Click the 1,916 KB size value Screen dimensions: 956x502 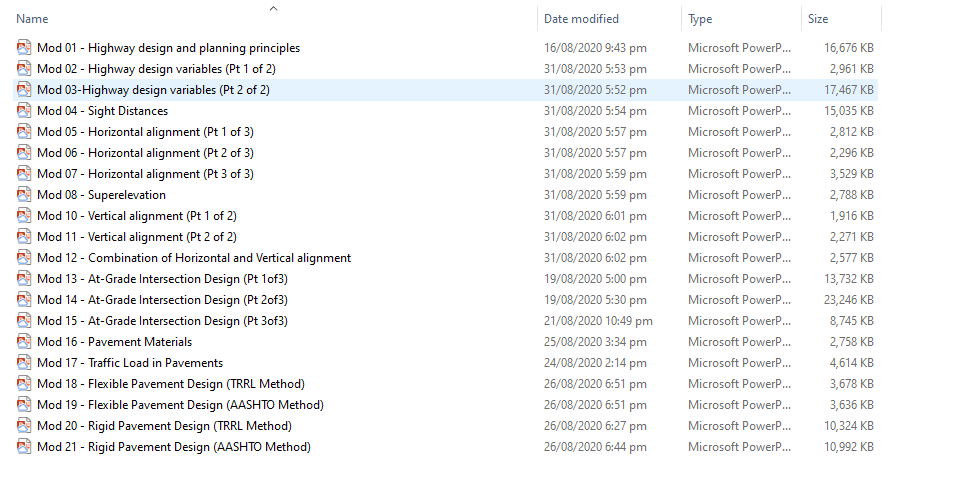tap(851, 216)
